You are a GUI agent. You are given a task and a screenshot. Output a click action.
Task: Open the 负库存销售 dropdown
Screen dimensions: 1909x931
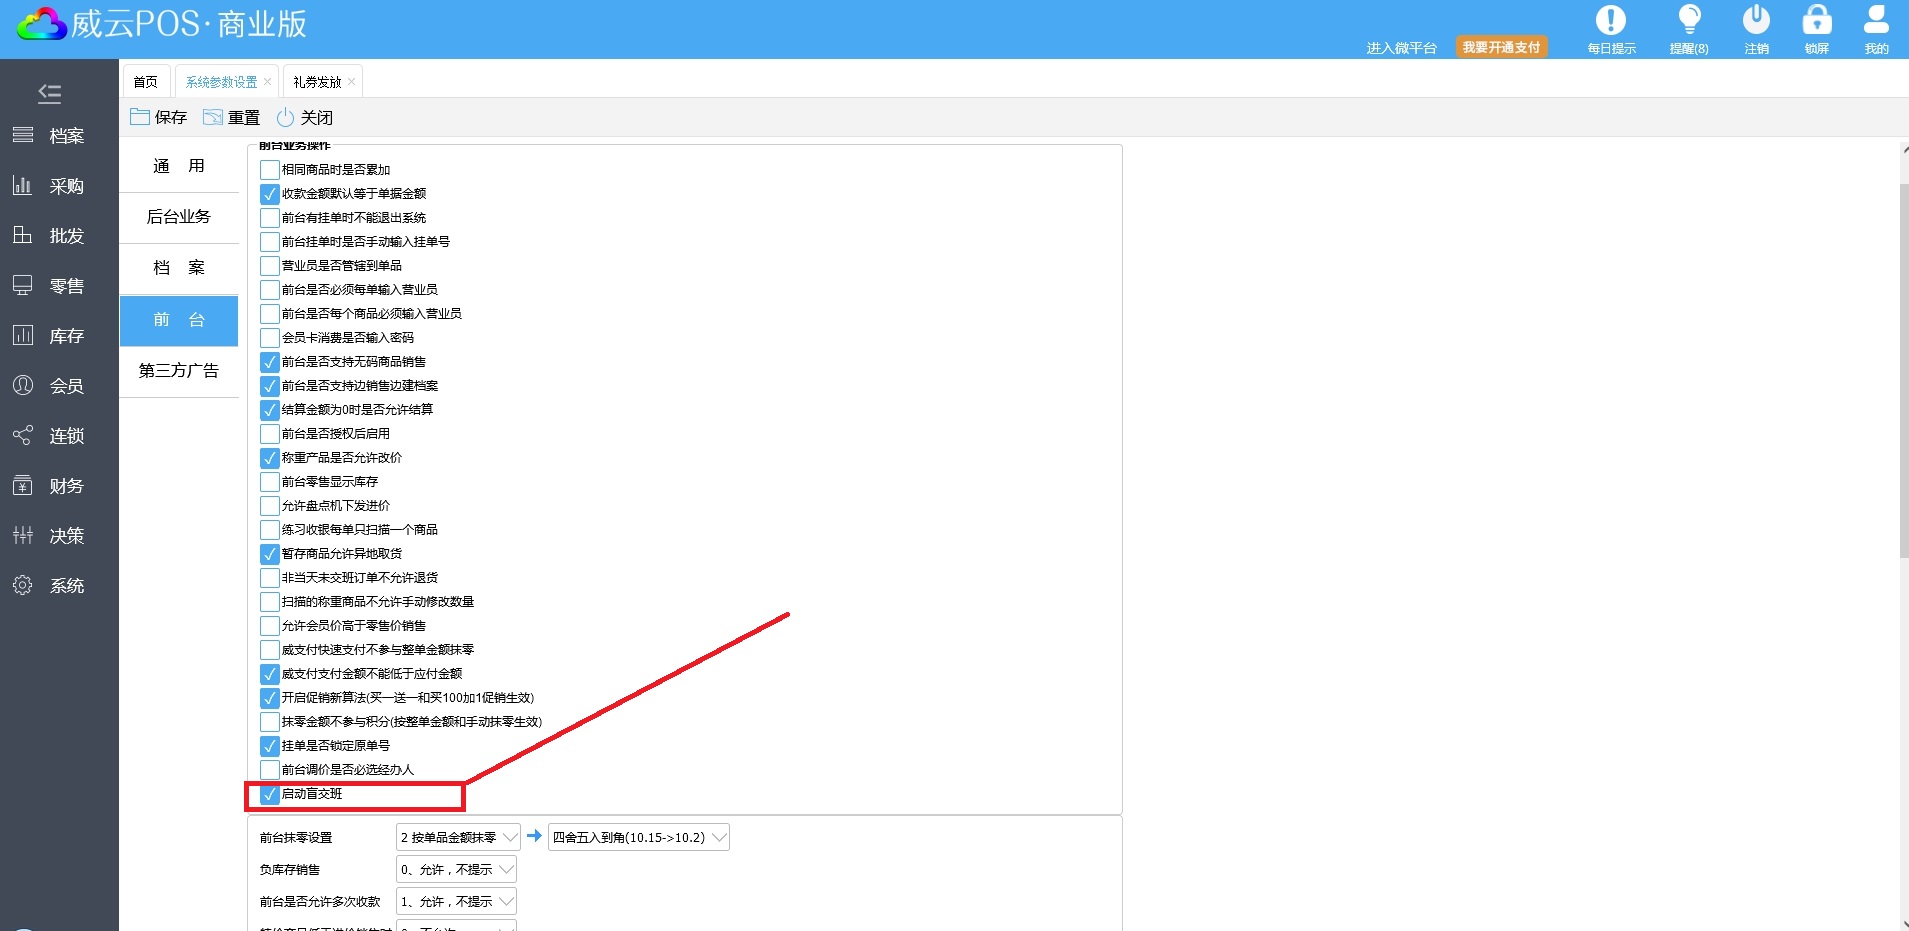point(456,870)
